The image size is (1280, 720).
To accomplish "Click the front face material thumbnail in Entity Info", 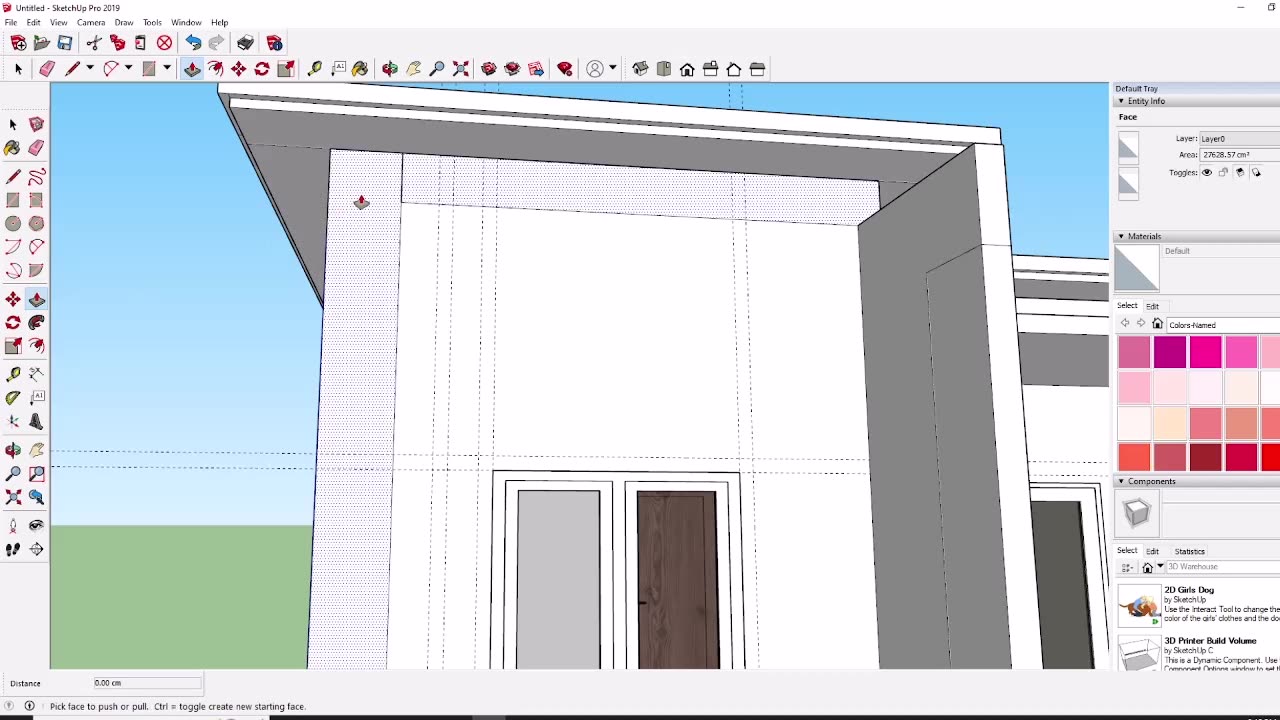I will [1128, 148].
